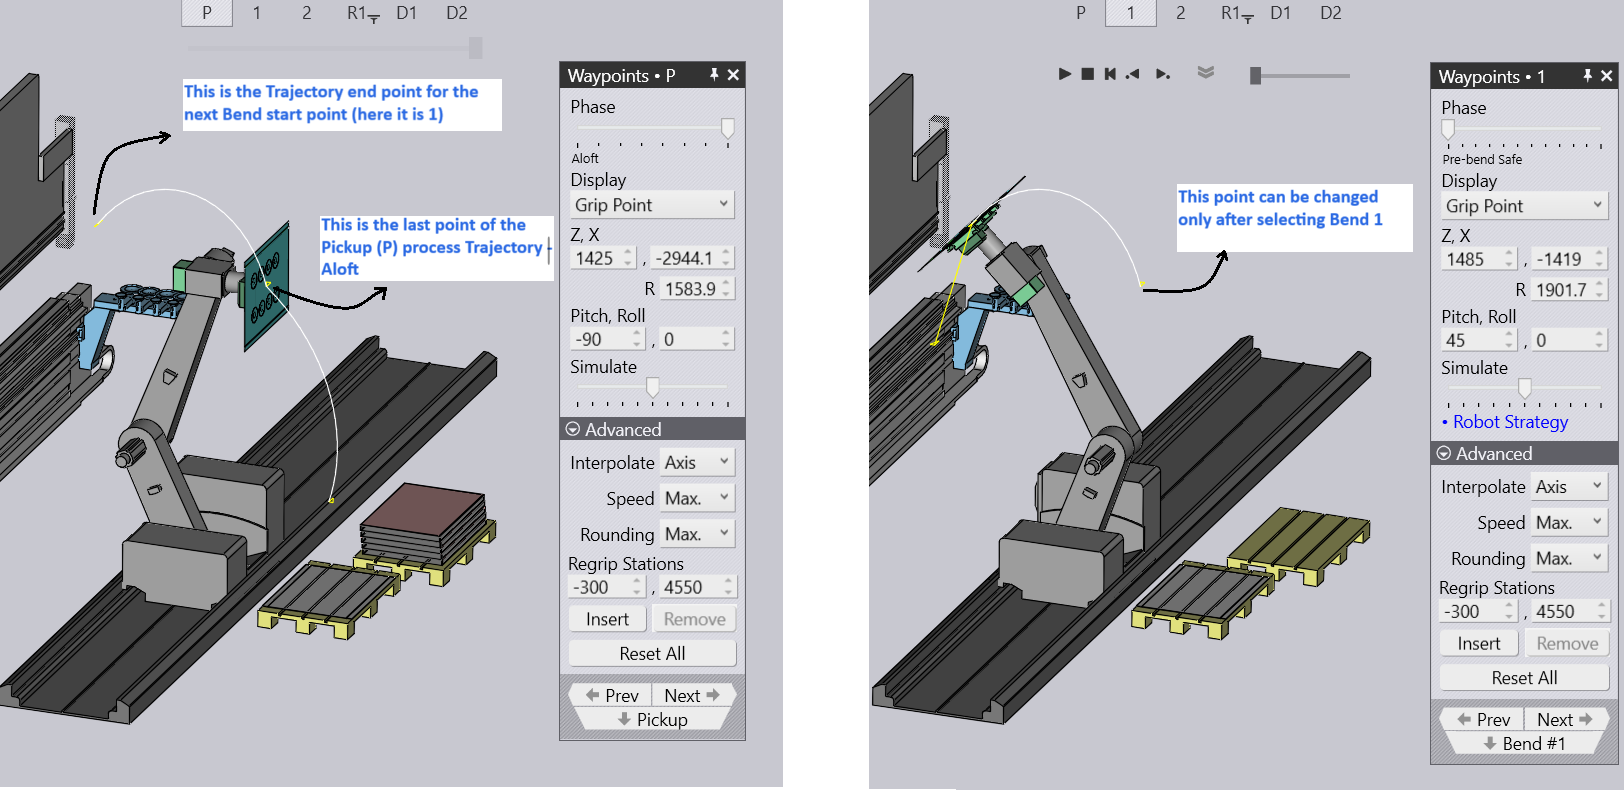The width and height of the screenshot is (1624, 790).
Task: Select tab 1 in left view
Action: pyautogui.click(x=257, y=13)
